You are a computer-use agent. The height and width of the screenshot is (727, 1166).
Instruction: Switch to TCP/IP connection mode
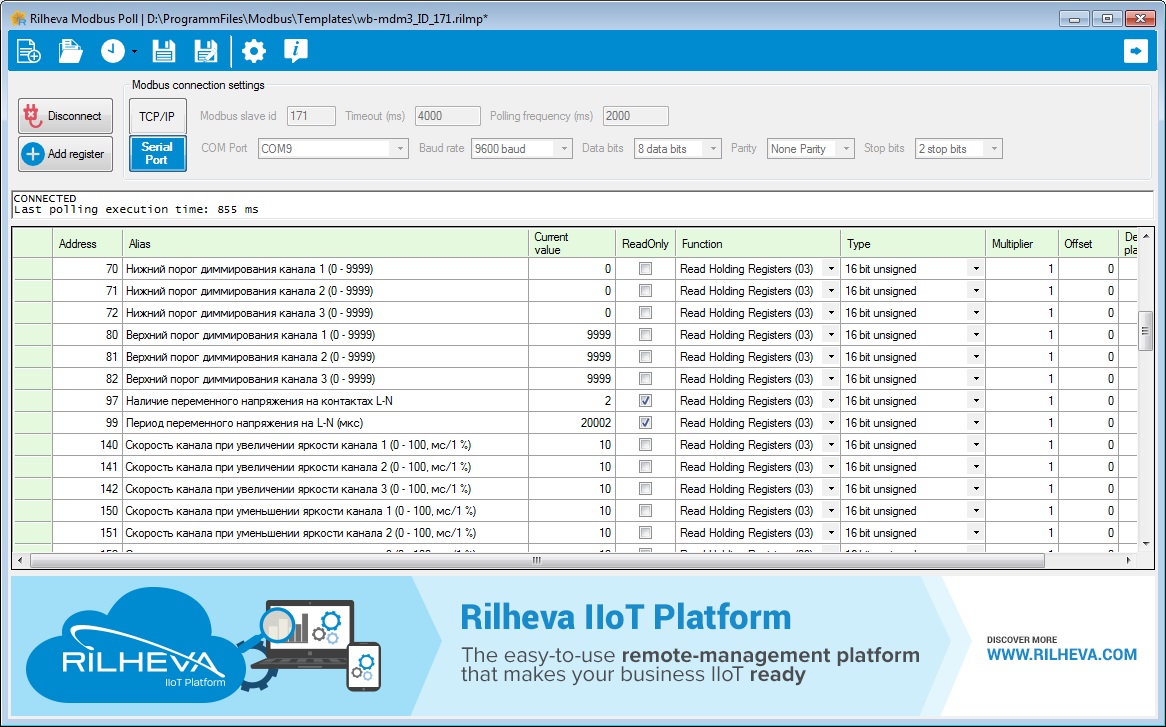click(x=157, y=117)
